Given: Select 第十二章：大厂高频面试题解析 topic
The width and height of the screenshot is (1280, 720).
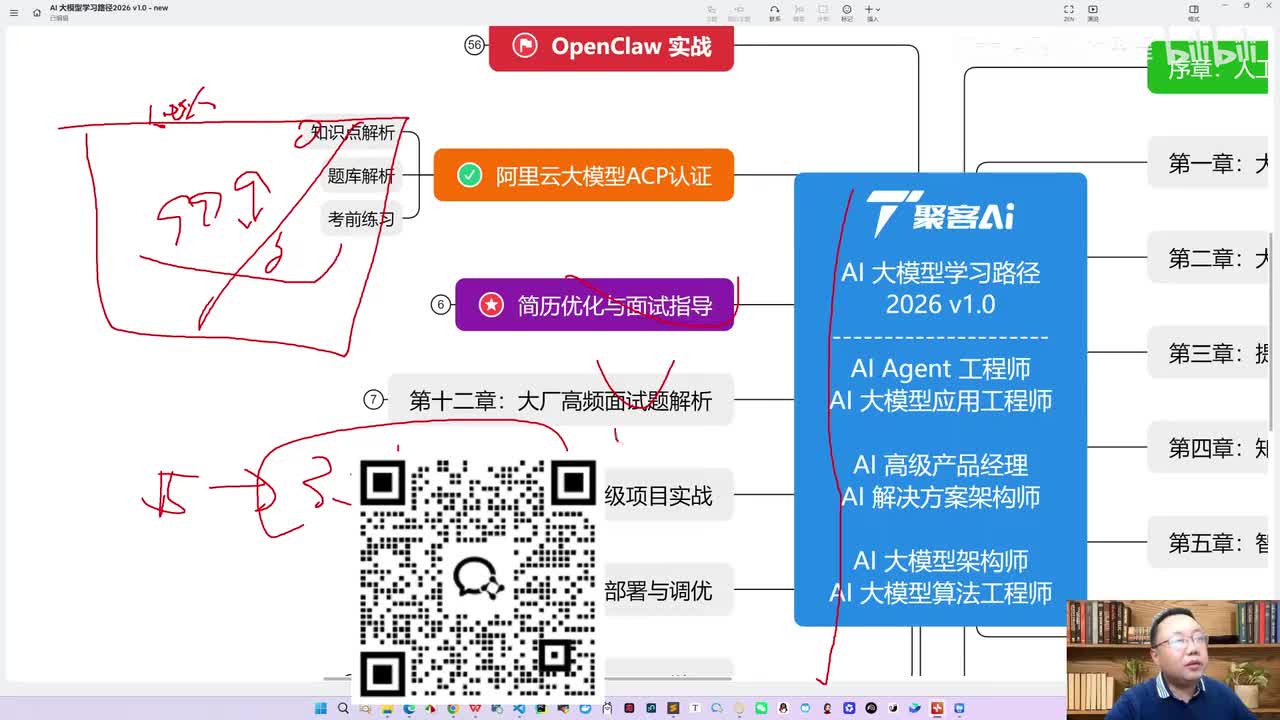Looking at the screenshot, I should coord(561,400).
